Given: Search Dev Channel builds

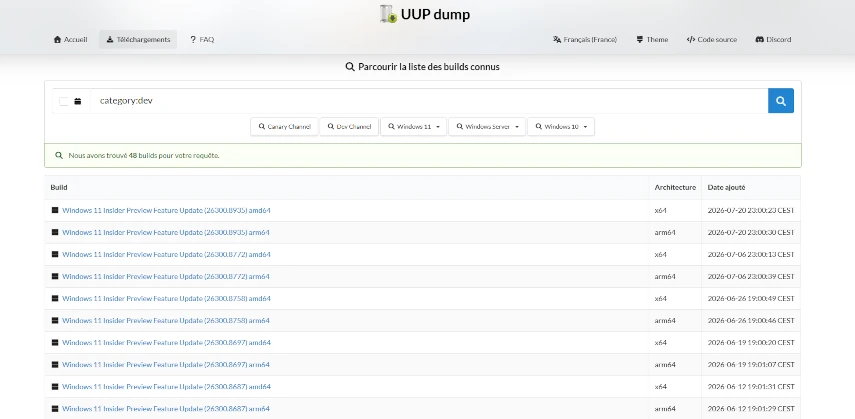Looking at the screenshot, I should coord(349,127).
